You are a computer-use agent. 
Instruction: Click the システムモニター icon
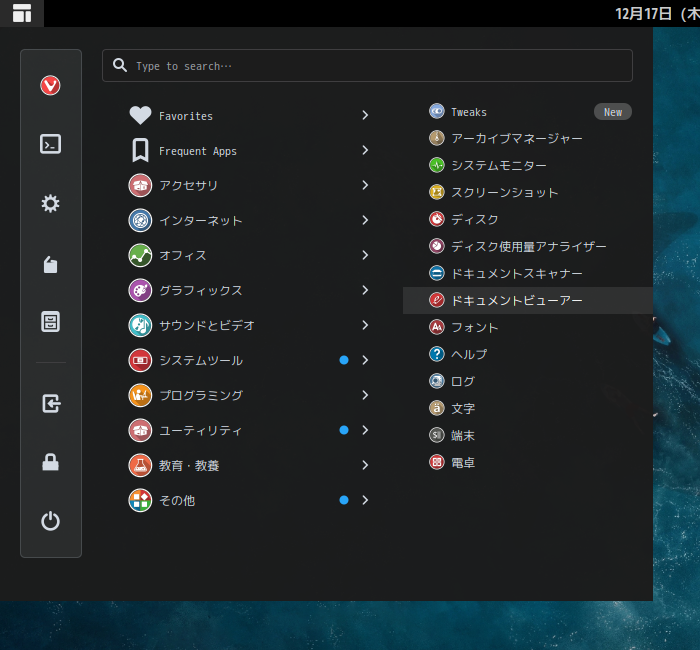(x=437, y=165)
